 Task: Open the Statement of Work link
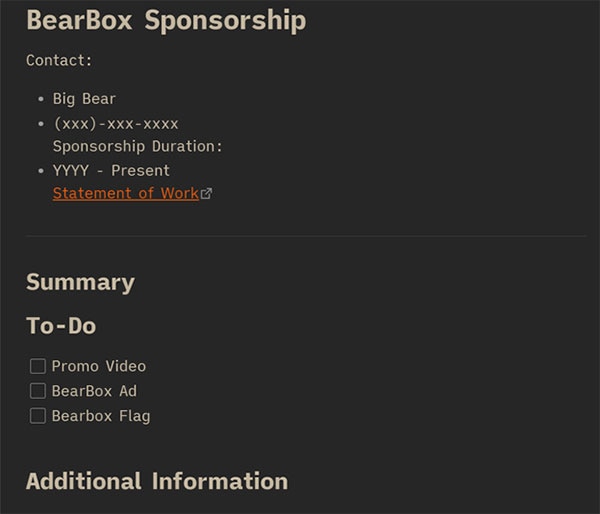click(125, 193)
